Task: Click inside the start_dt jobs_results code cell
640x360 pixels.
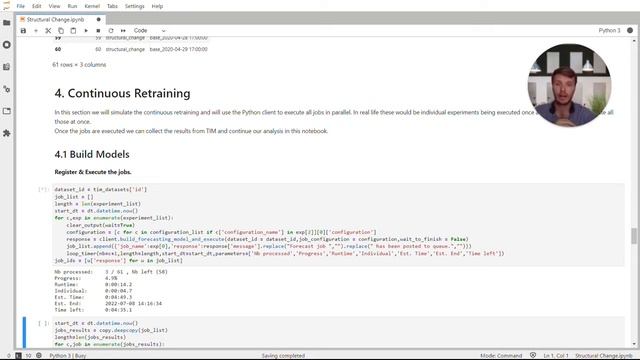Action: (338, 333)
